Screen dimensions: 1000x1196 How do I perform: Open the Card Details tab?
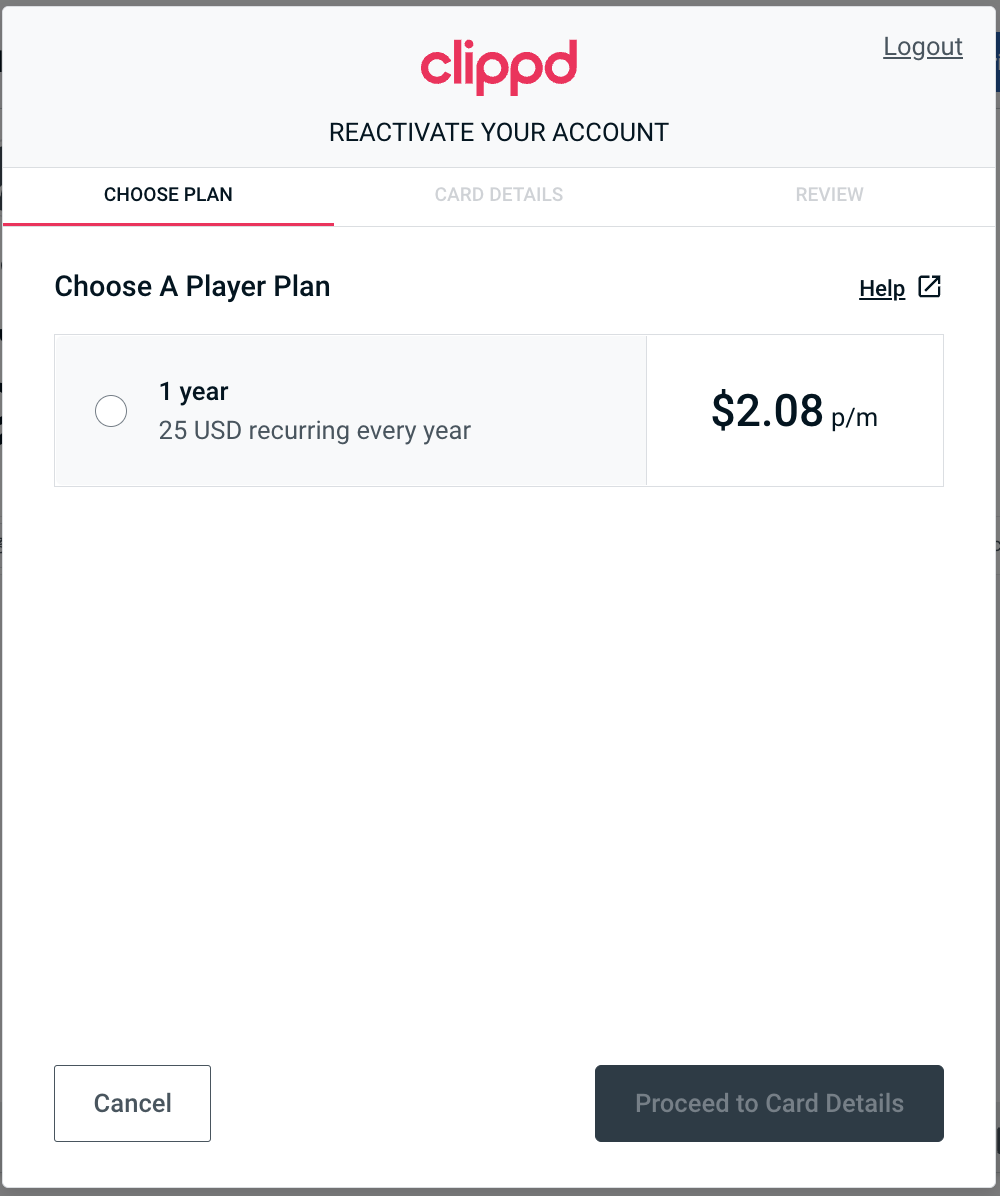[499, 195]
